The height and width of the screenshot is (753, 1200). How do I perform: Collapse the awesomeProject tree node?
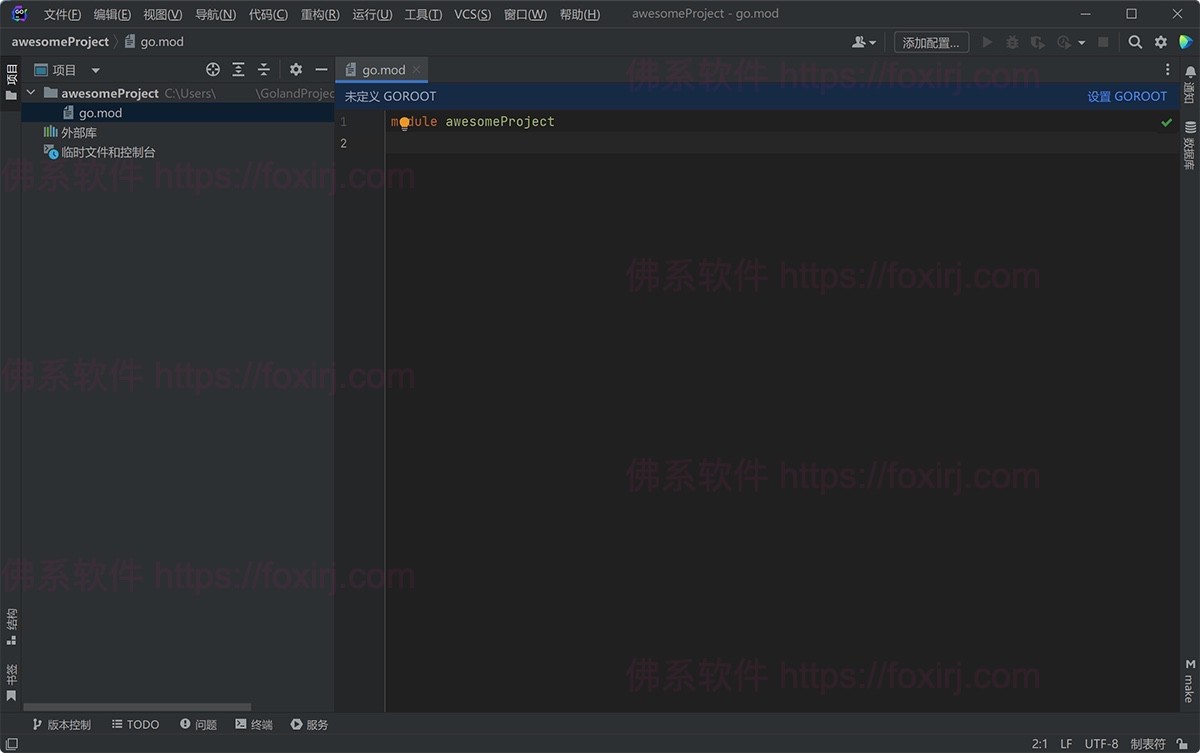tap(31, 92)
